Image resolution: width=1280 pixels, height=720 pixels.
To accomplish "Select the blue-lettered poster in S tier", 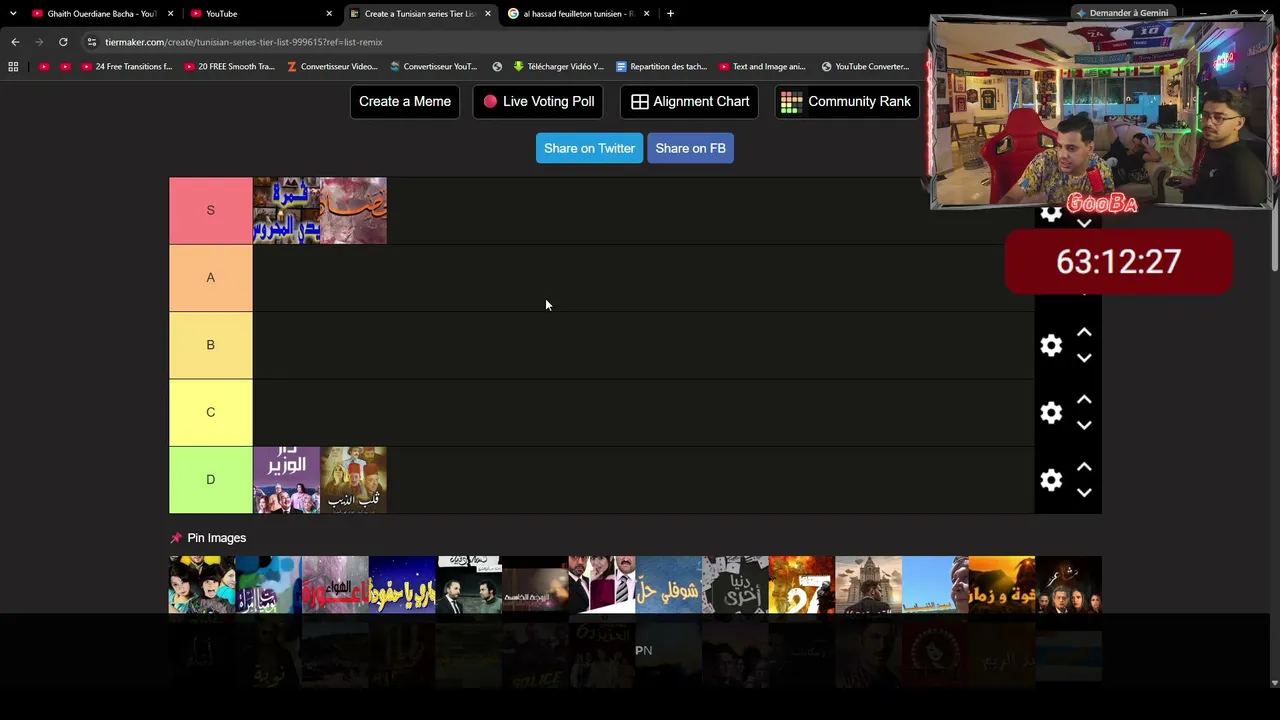I will coord(286,211).
